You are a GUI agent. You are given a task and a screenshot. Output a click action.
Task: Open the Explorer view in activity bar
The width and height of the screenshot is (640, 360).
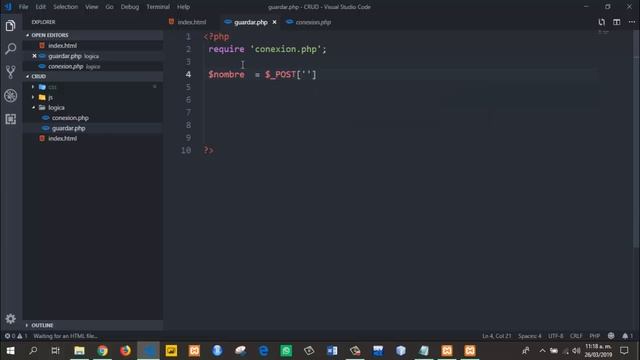pyautogui.click(x=11, y=26)
